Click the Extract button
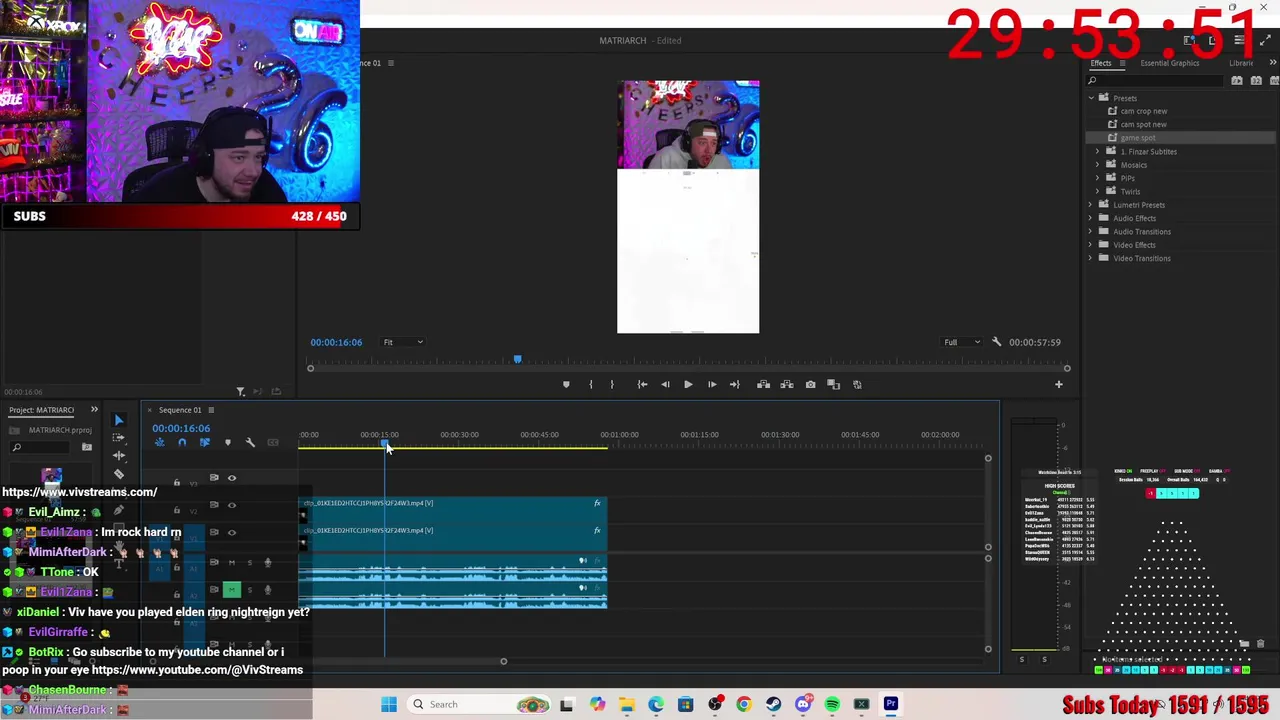This screenshot has width=1280, height=720. coord(787,384)
